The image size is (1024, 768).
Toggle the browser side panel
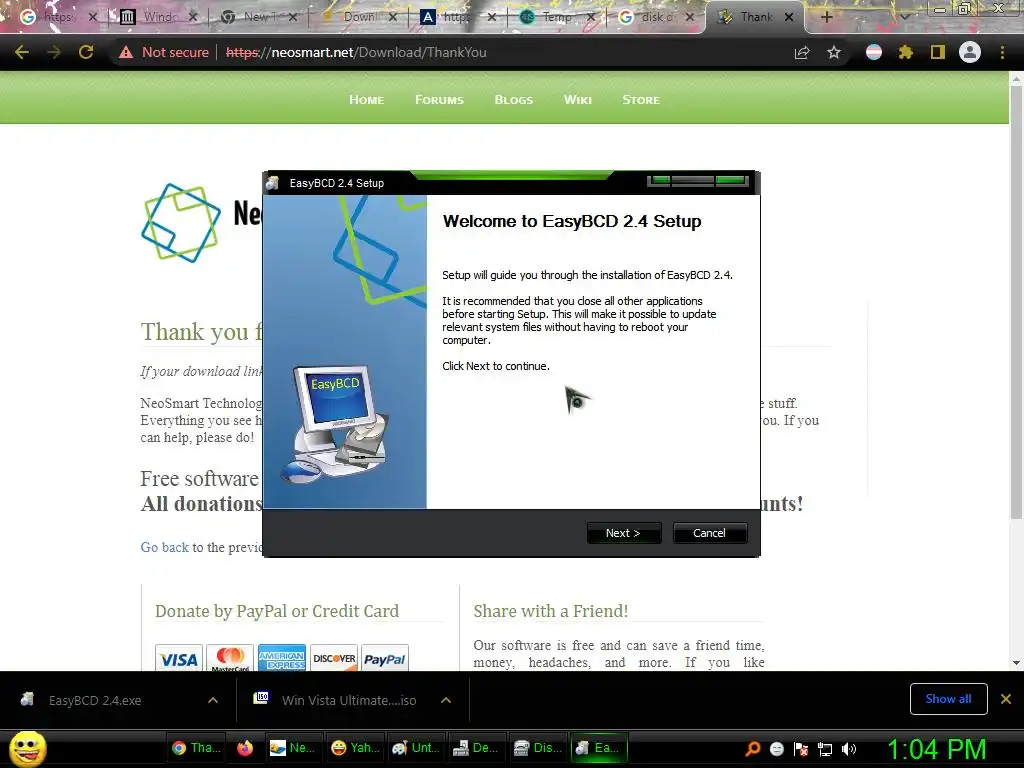938,52
